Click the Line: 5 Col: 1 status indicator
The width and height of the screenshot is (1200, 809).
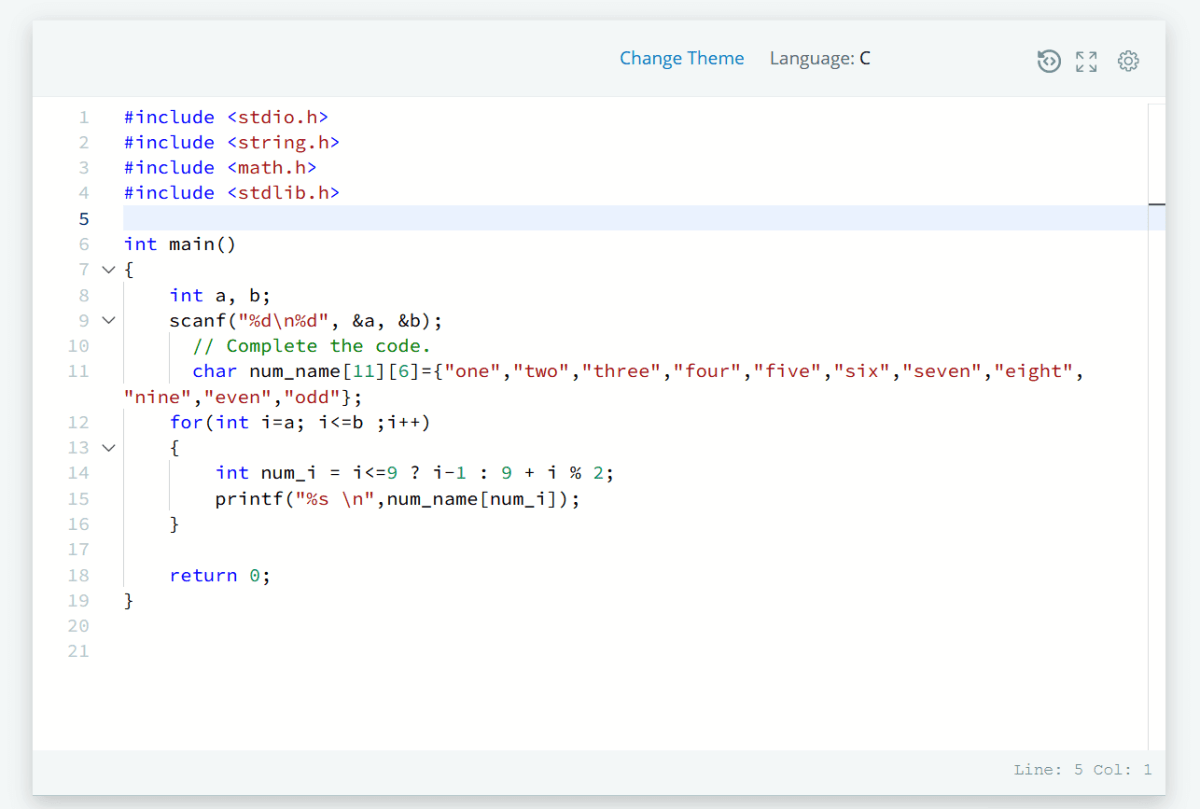(x=1081, y=769)
